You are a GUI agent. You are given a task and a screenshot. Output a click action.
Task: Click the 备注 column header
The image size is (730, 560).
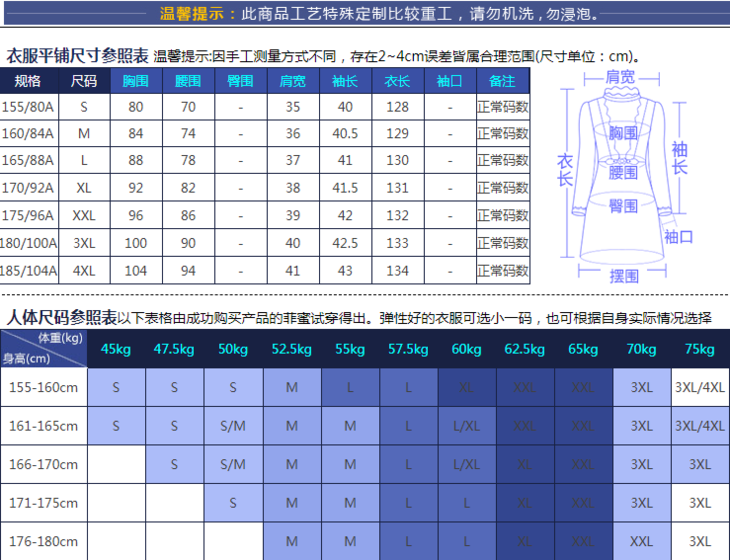tap(502, 81)
